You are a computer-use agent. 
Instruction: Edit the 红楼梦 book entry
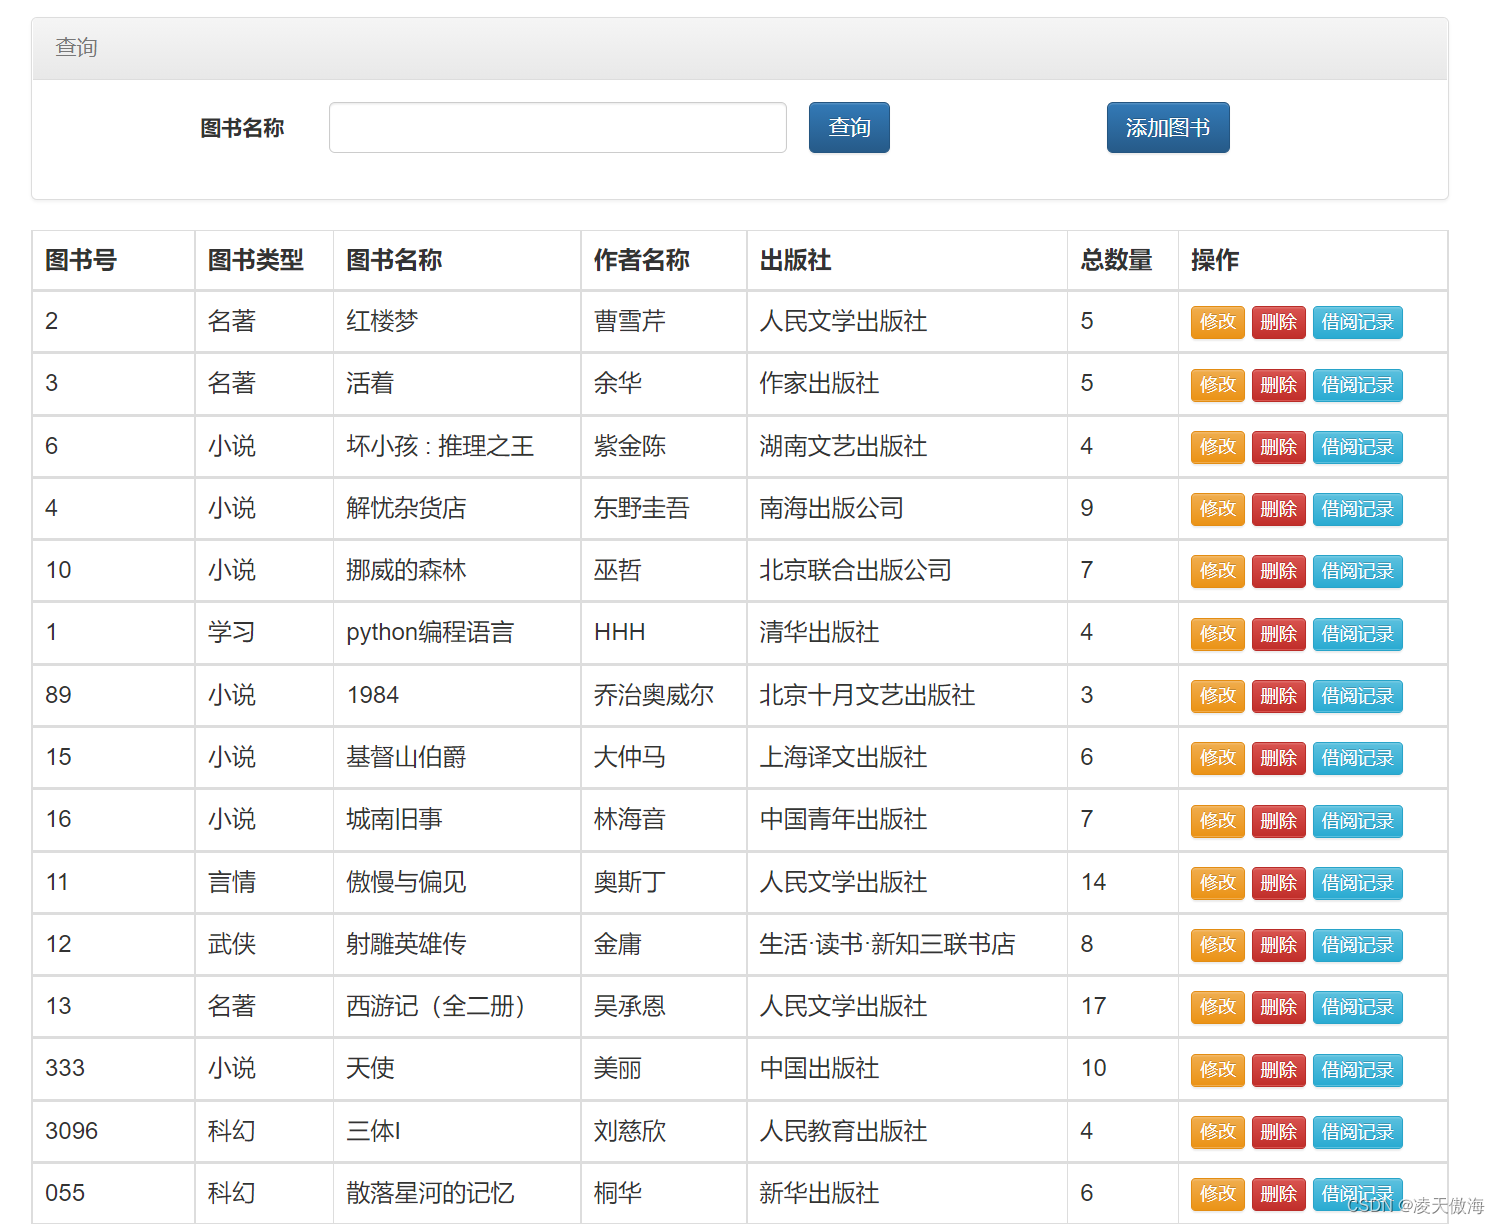point(1218,322)
